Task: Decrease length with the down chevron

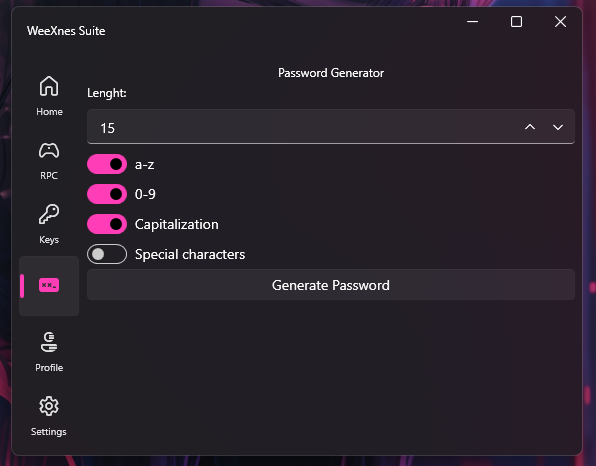Action: pos(558,127)
